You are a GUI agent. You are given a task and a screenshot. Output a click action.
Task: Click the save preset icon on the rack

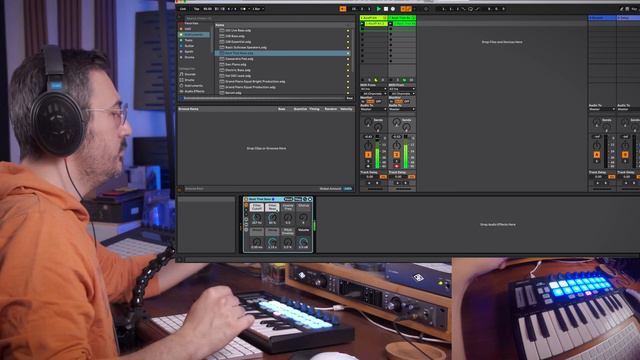click(x=310, y=199)
